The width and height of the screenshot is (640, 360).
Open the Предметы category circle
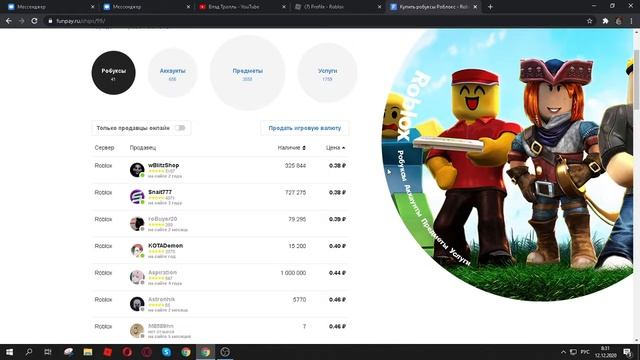247,73
